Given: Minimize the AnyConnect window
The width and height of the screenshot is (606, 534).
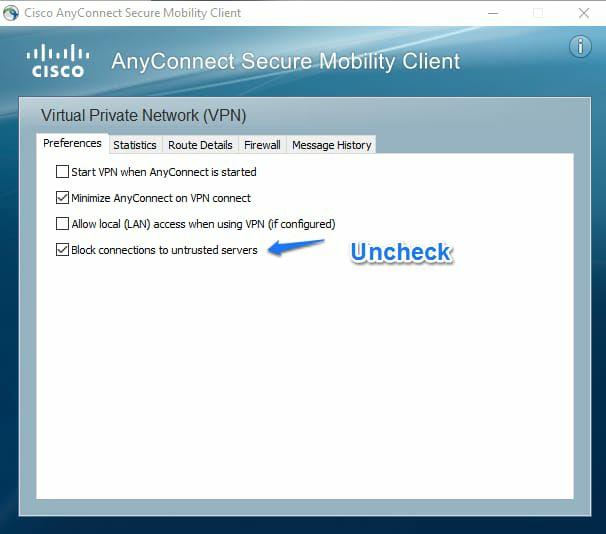Looking at the screenshot, I should pos(493,13).
